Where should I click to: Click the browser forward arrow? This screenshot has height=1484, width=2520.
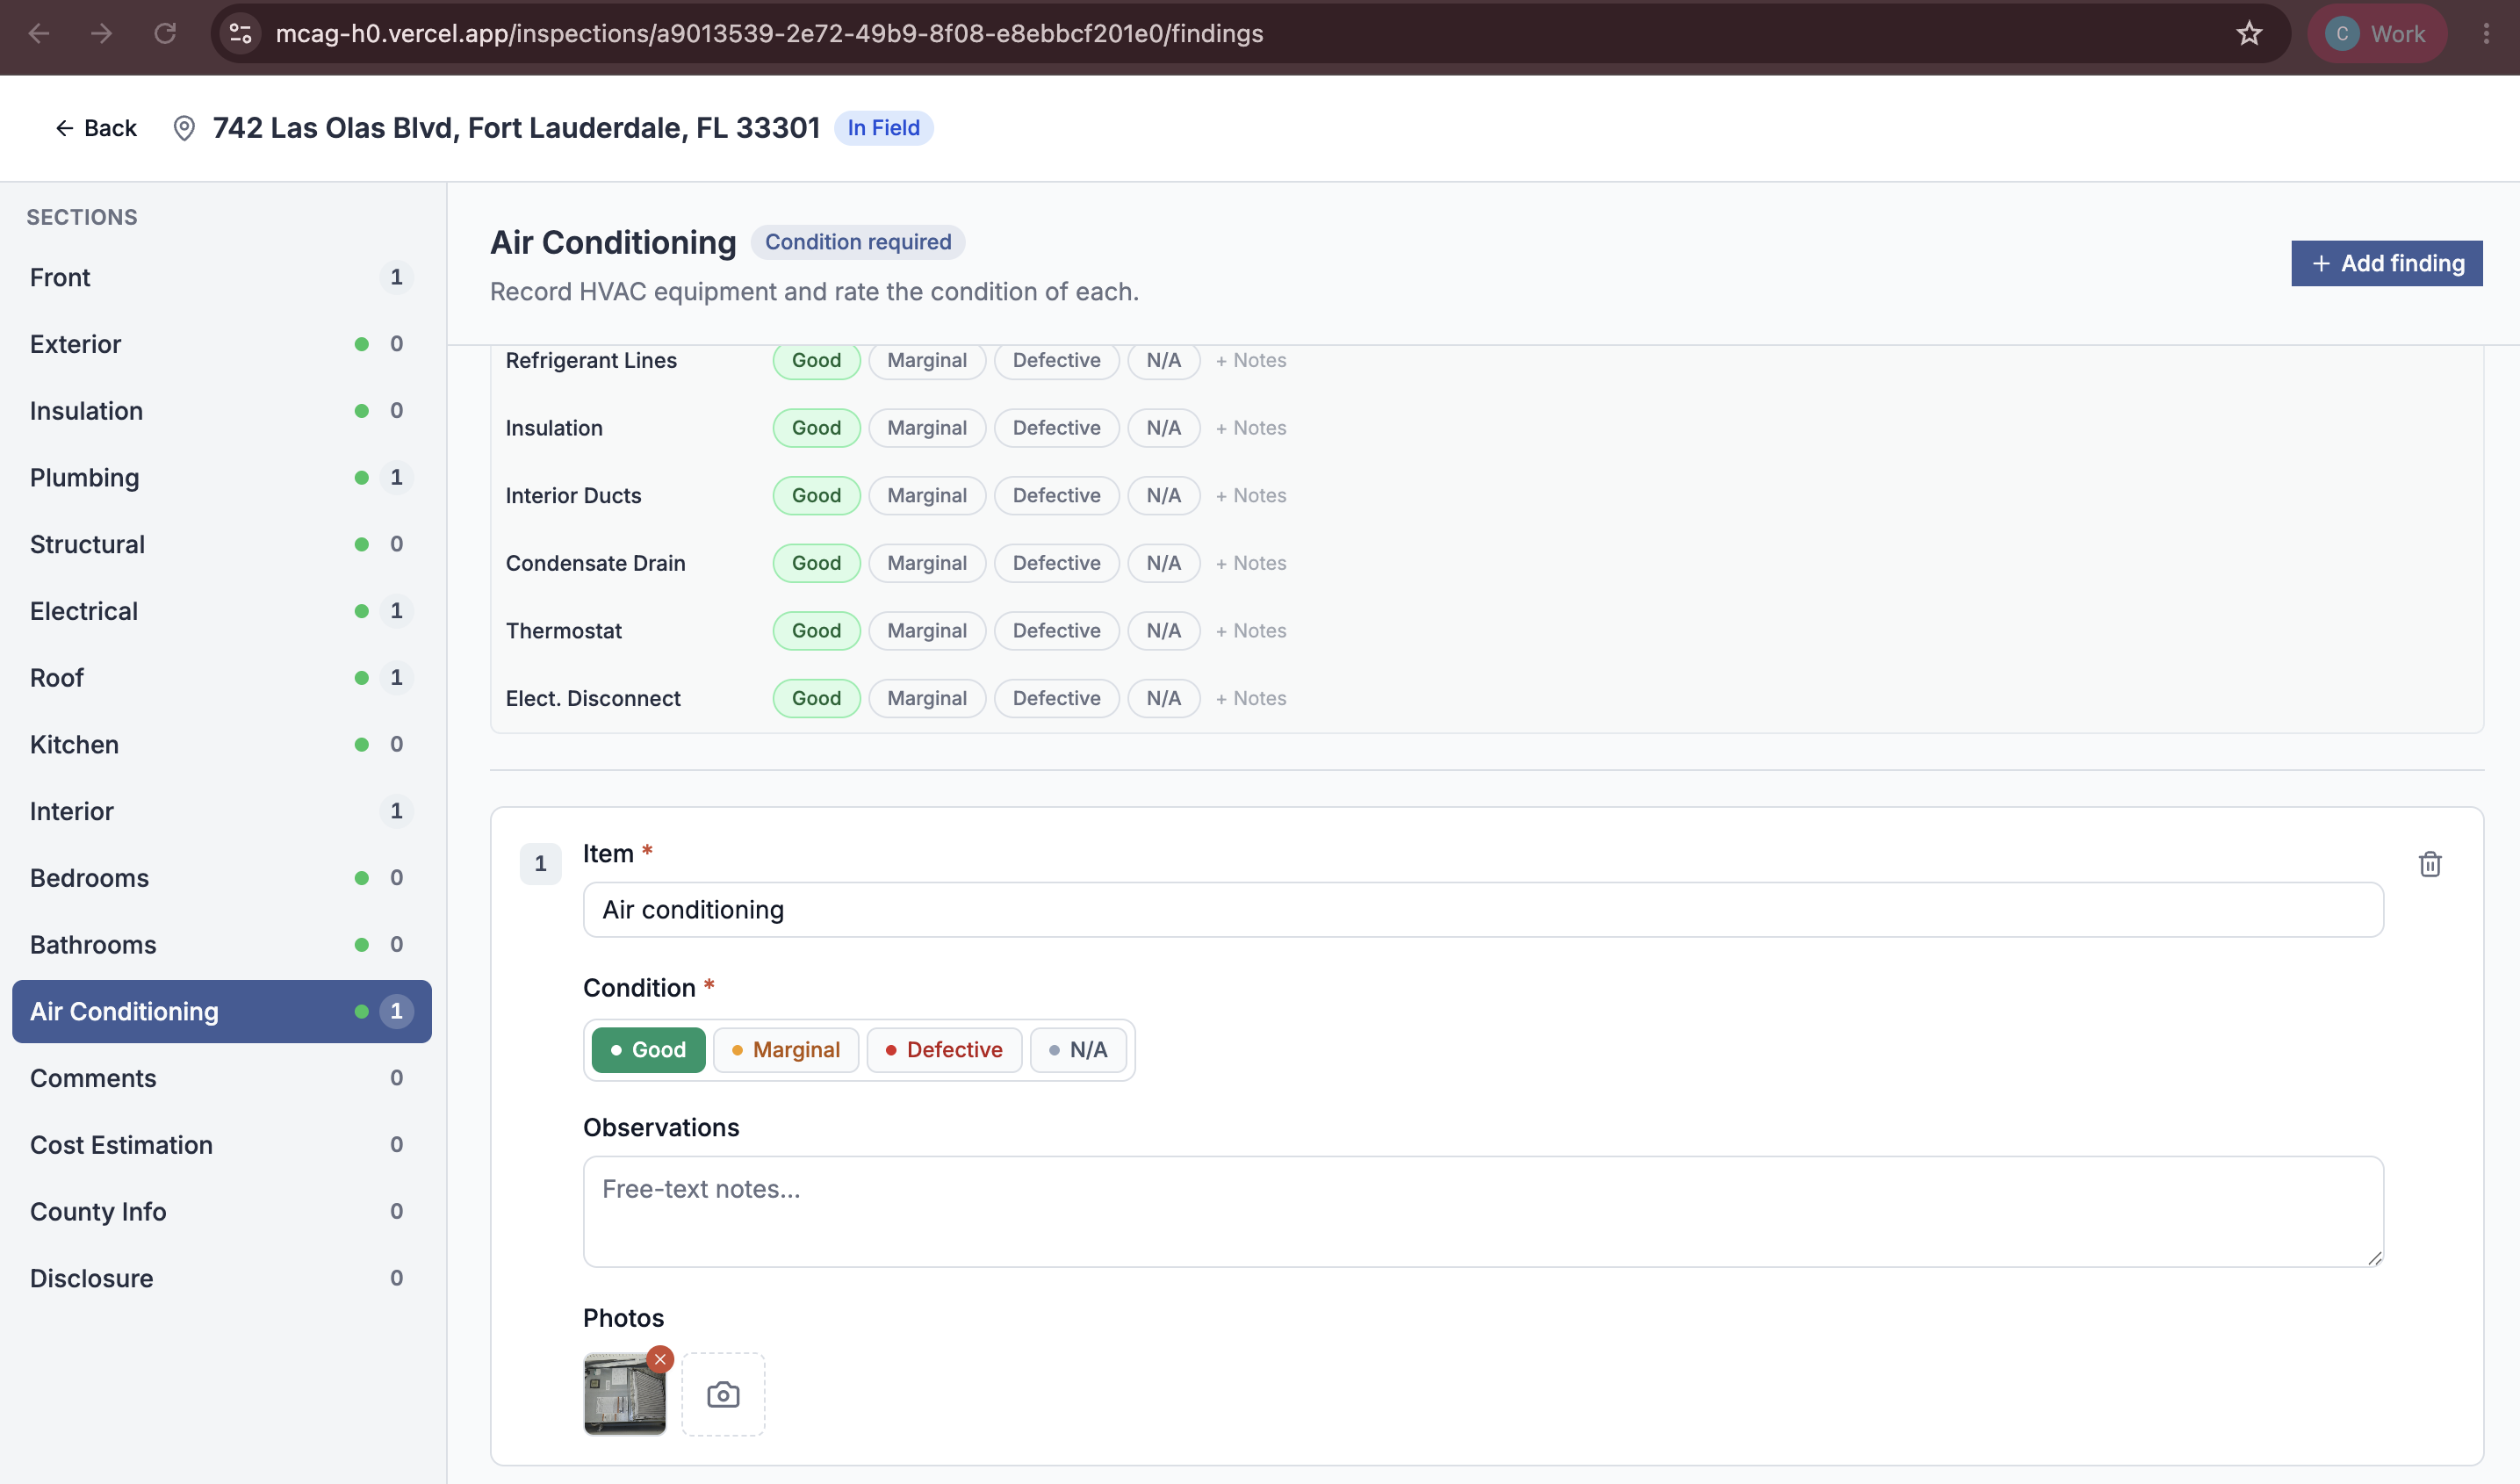click(x=101, y=33)
